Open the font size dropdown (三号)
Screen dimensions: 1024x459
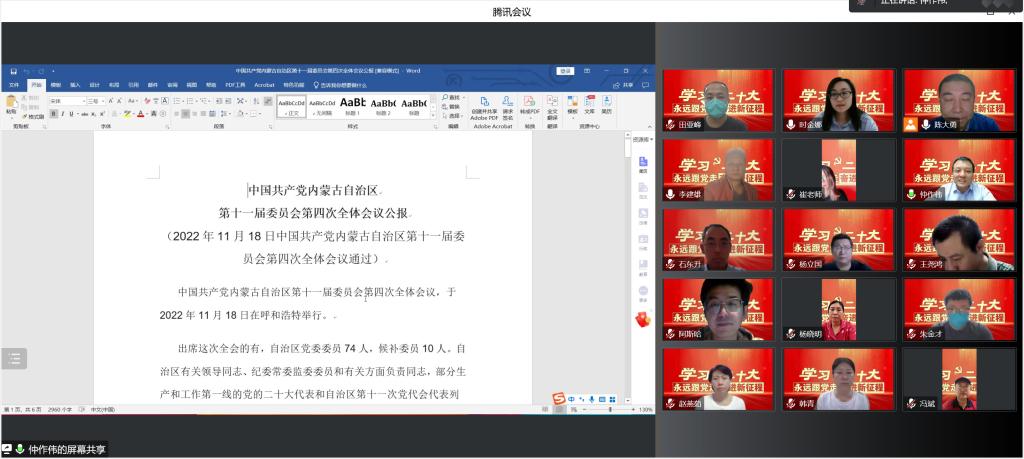(102, 101)
